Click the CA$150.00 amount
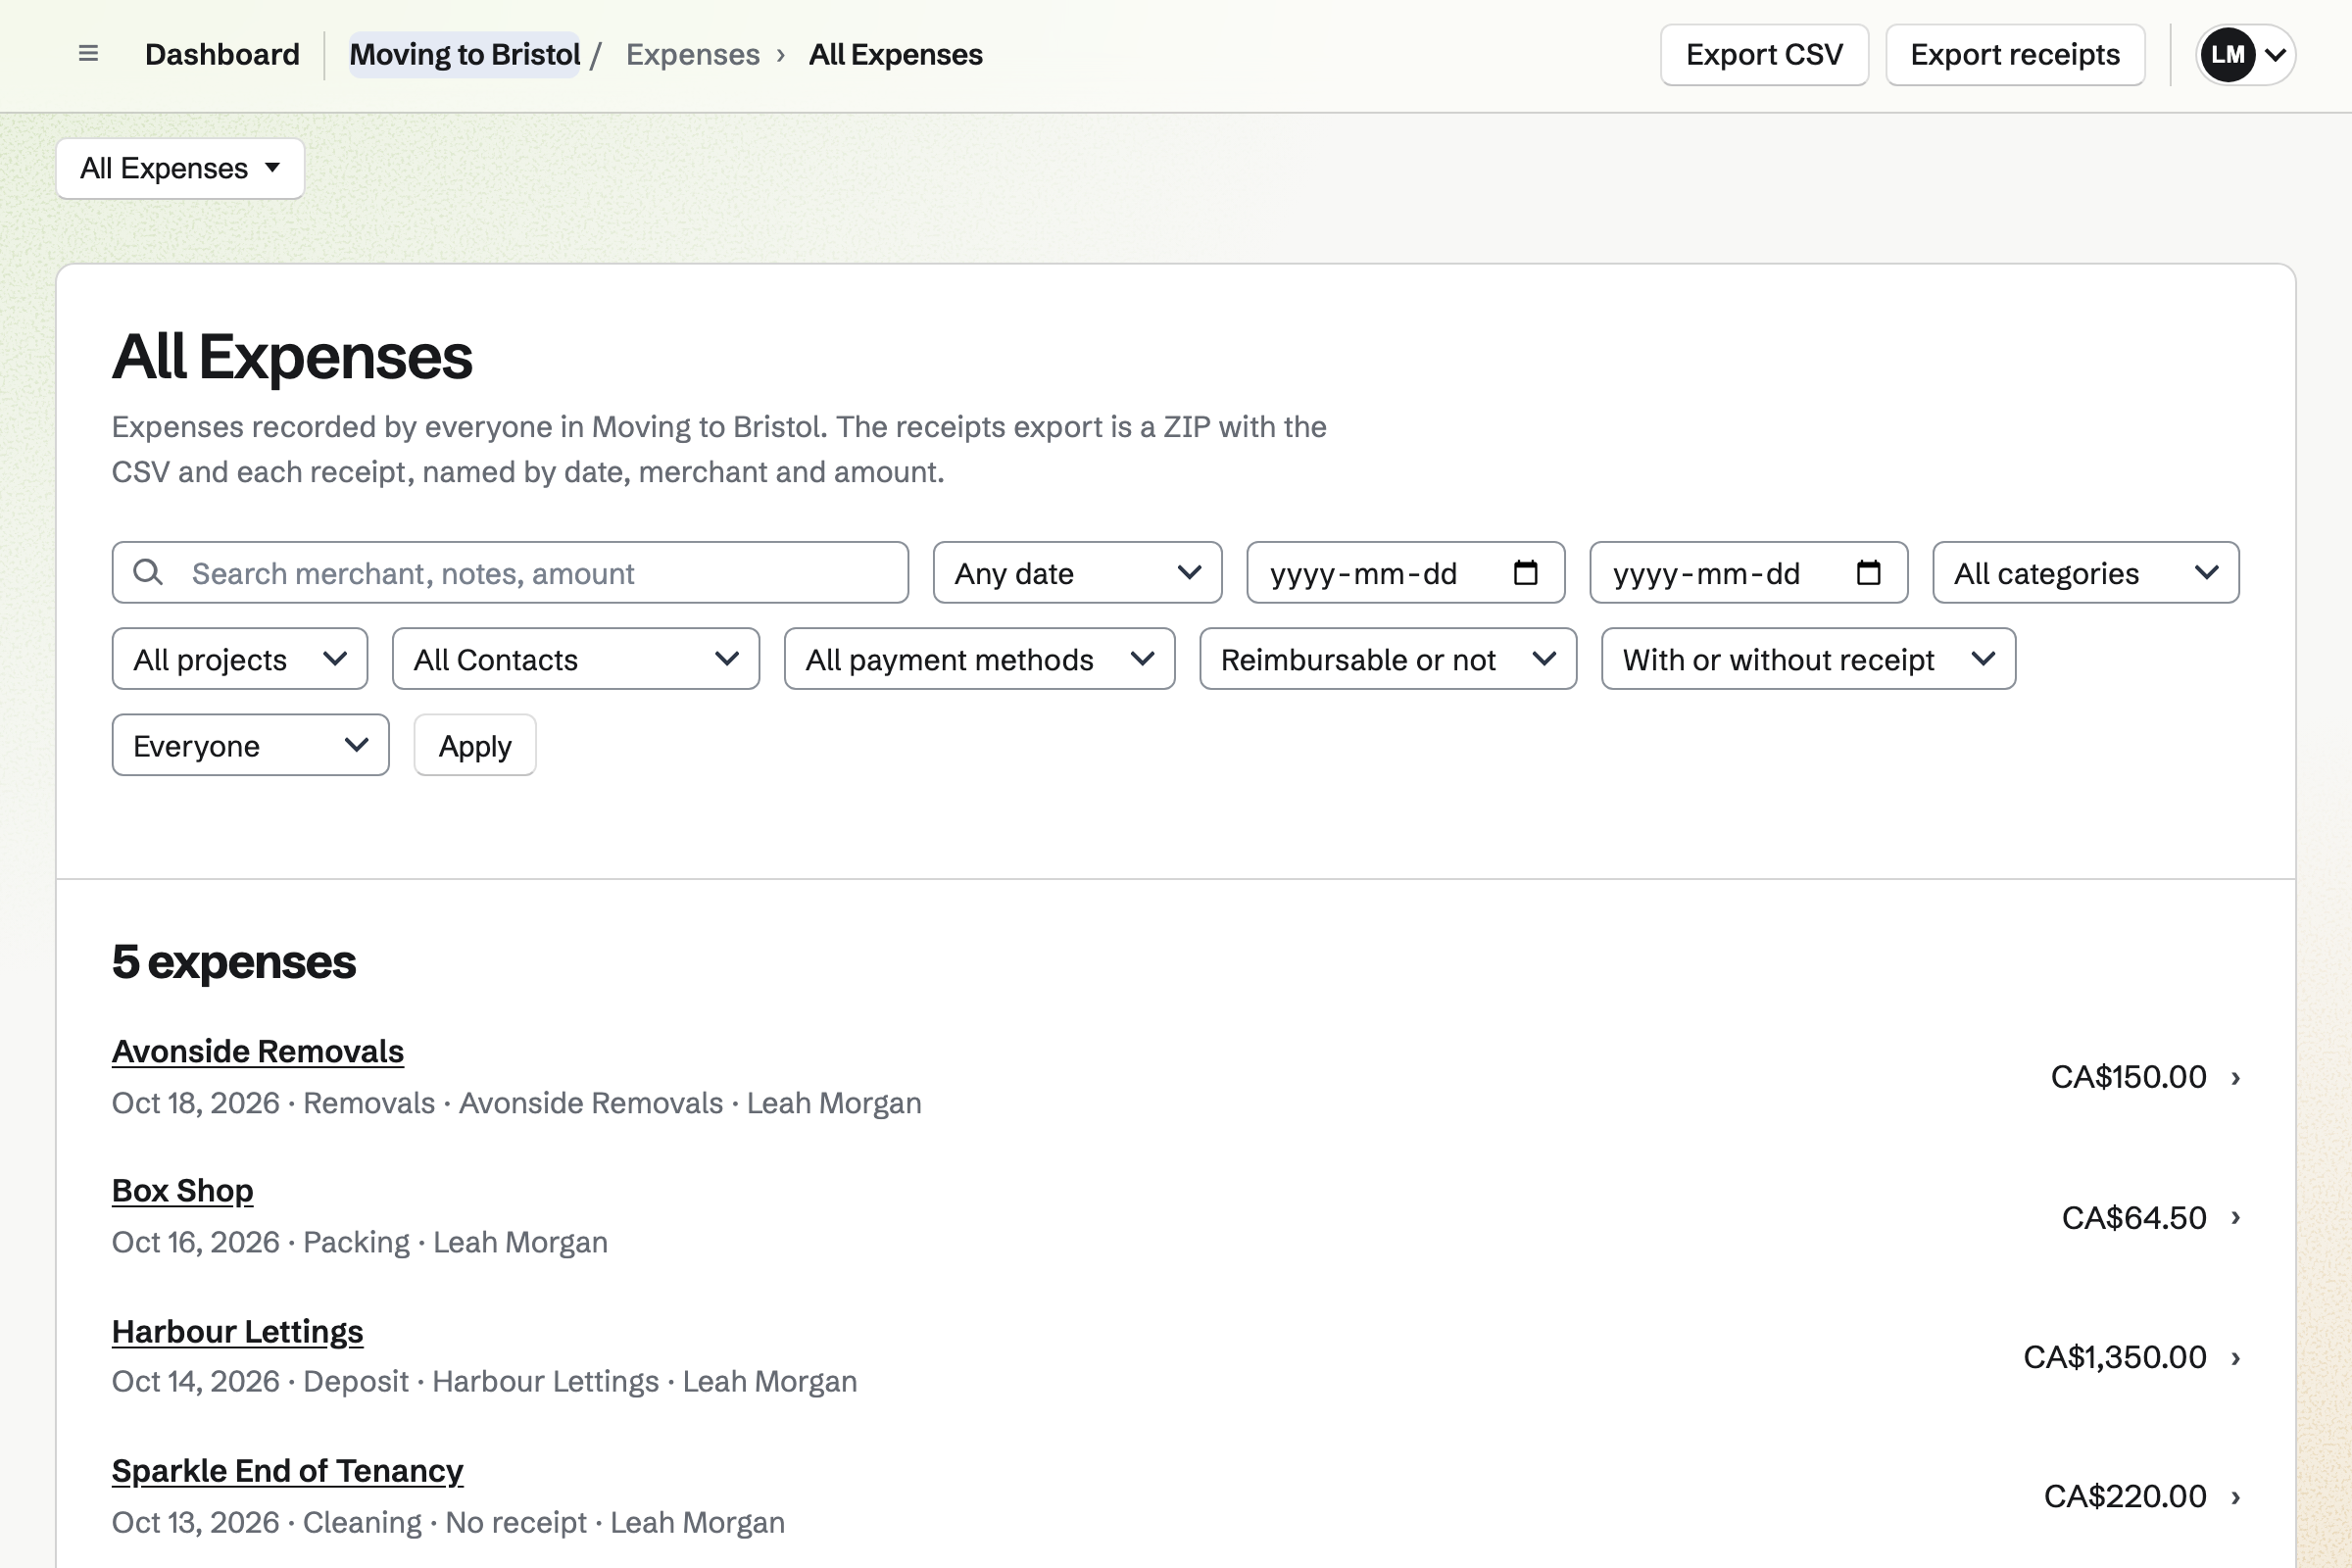The height and width of the screenshot is (1568, 2352). pyautogui.click(x=2128, y=1077)
